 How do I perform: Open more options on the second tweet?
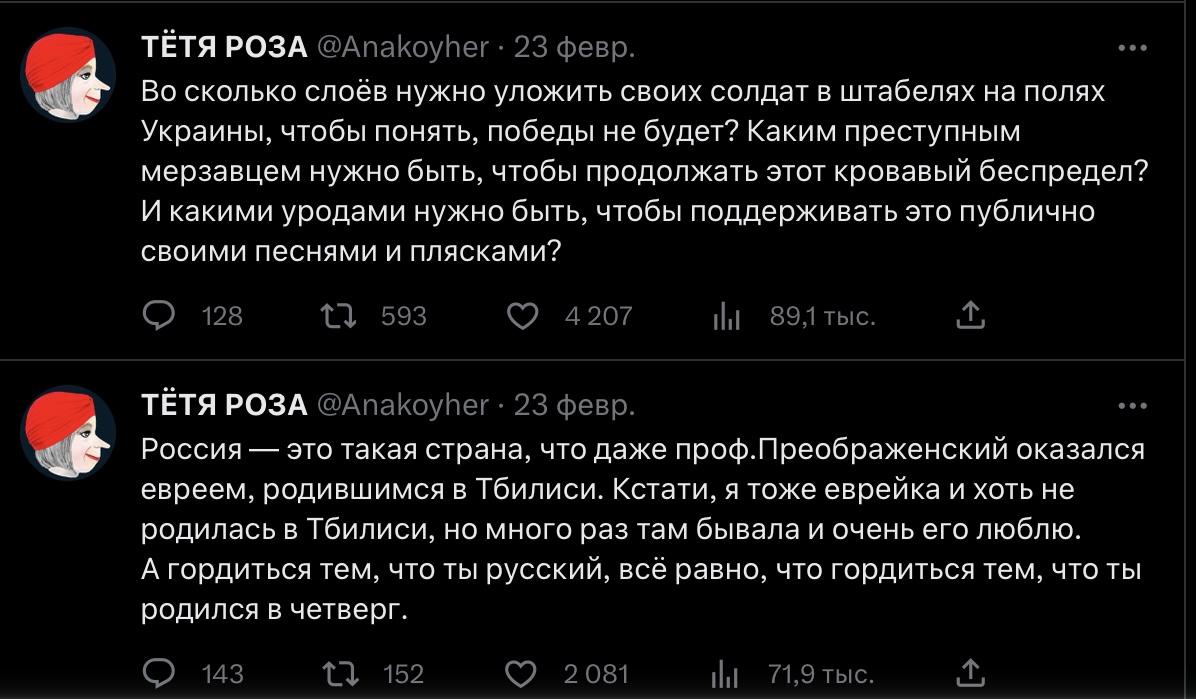point(1131,405)
